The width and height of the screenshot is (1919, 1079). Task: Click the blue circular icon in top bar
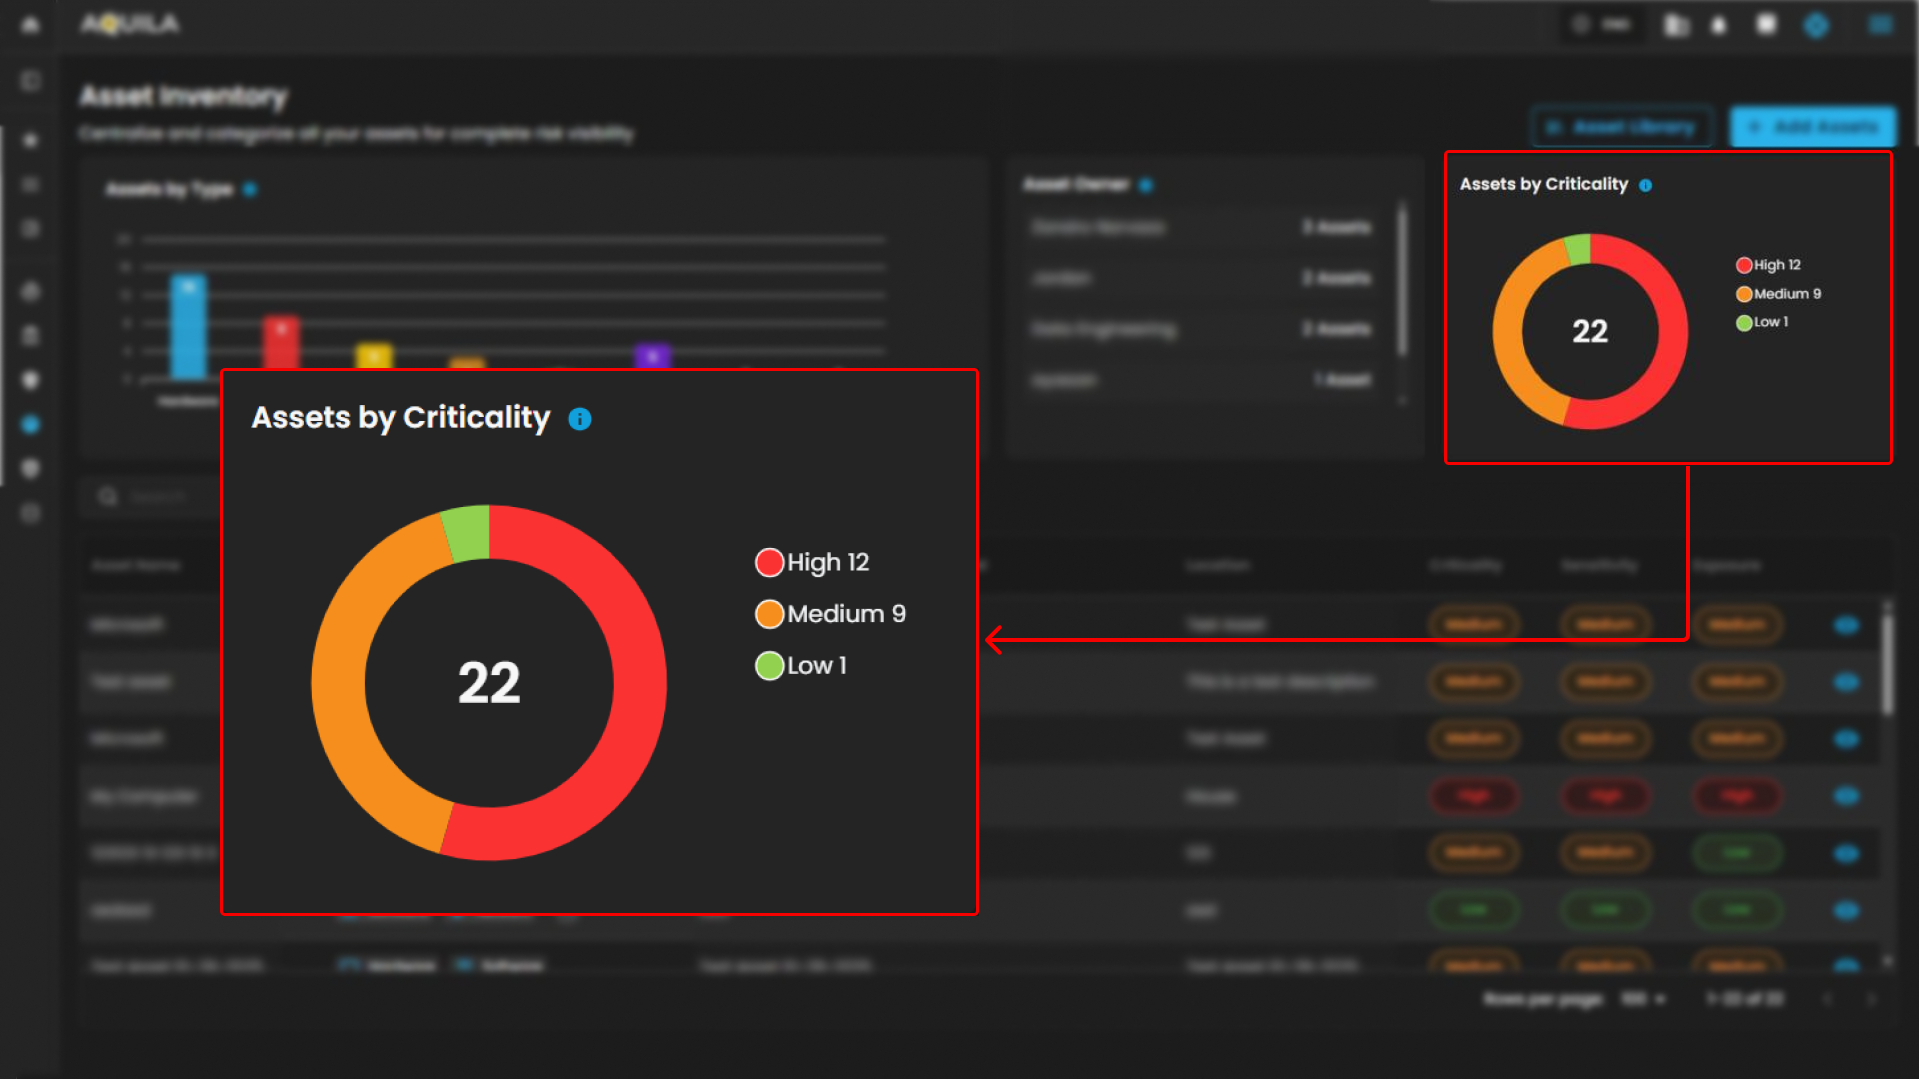(1816, 25)
